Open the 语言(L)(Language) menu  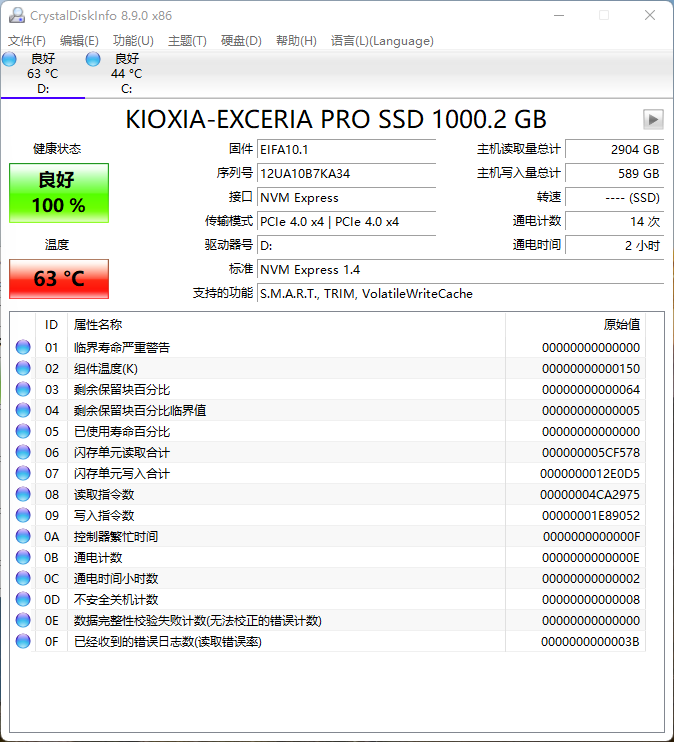point(382,41)
